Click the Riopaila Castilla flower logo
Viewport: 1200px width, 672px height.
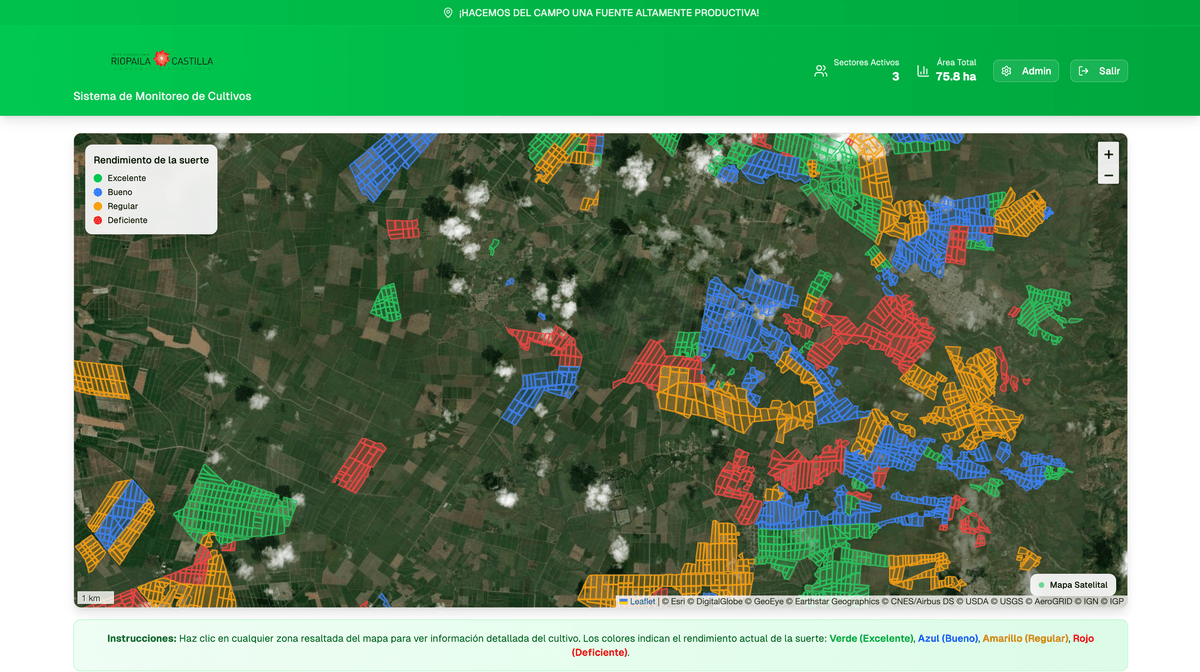pos(161,59)
